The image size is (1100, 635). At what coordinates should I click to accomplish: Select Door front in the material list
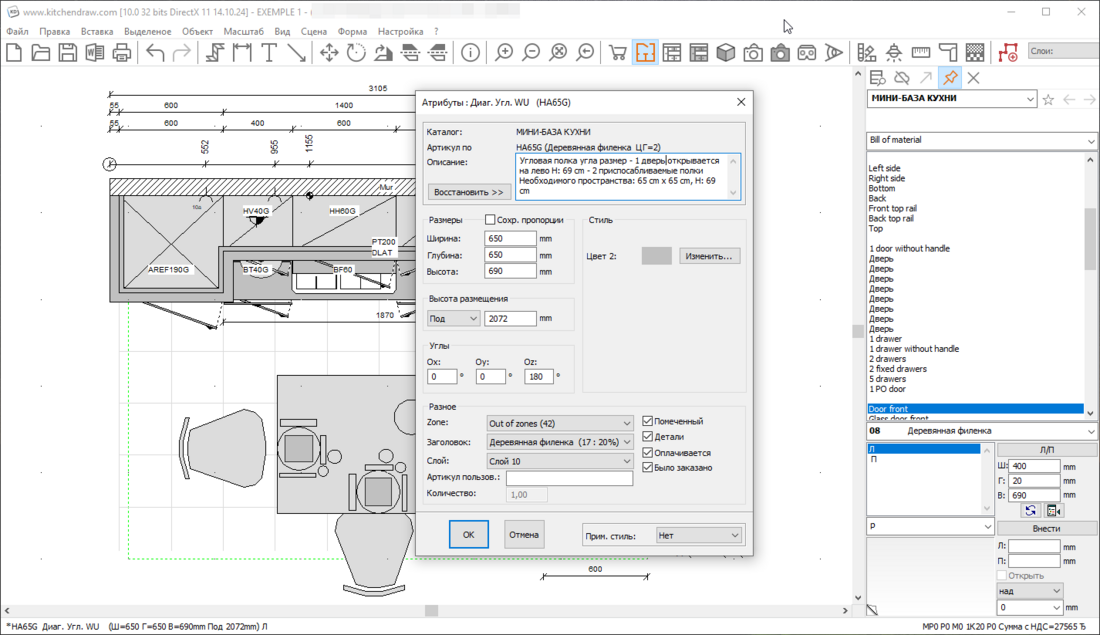pyautogui.click(x=975, y=409)
